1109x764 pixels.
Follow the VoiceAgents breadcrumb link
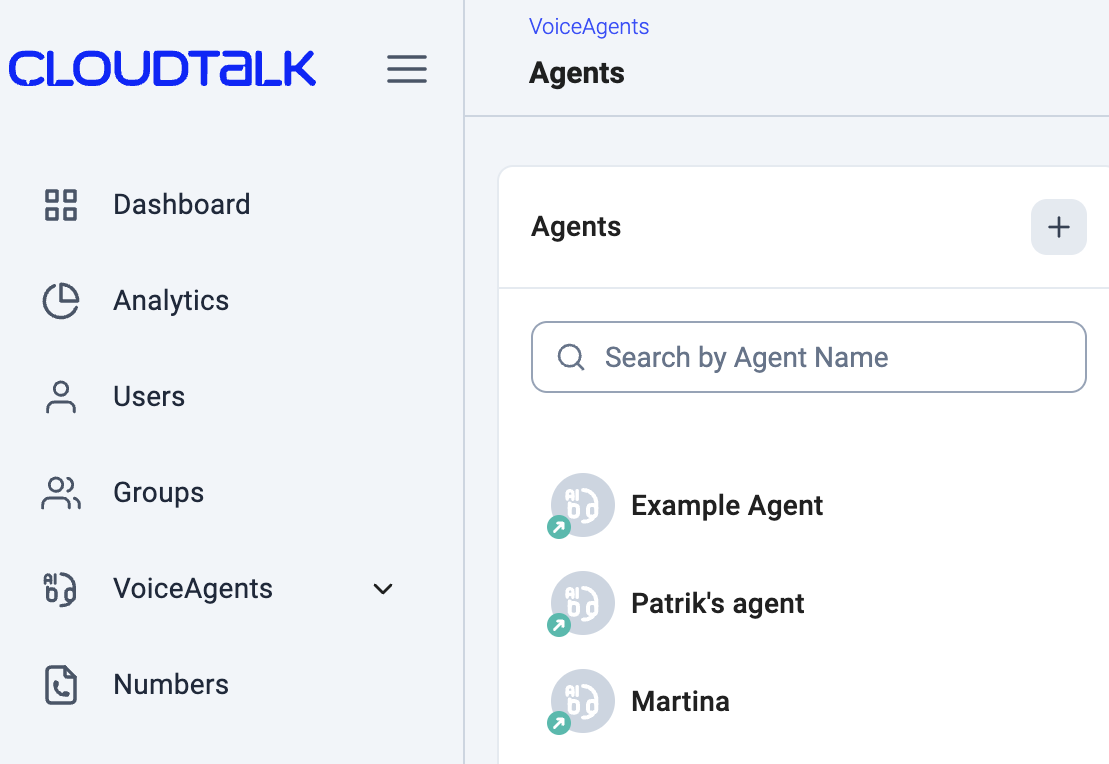point(589,27)
